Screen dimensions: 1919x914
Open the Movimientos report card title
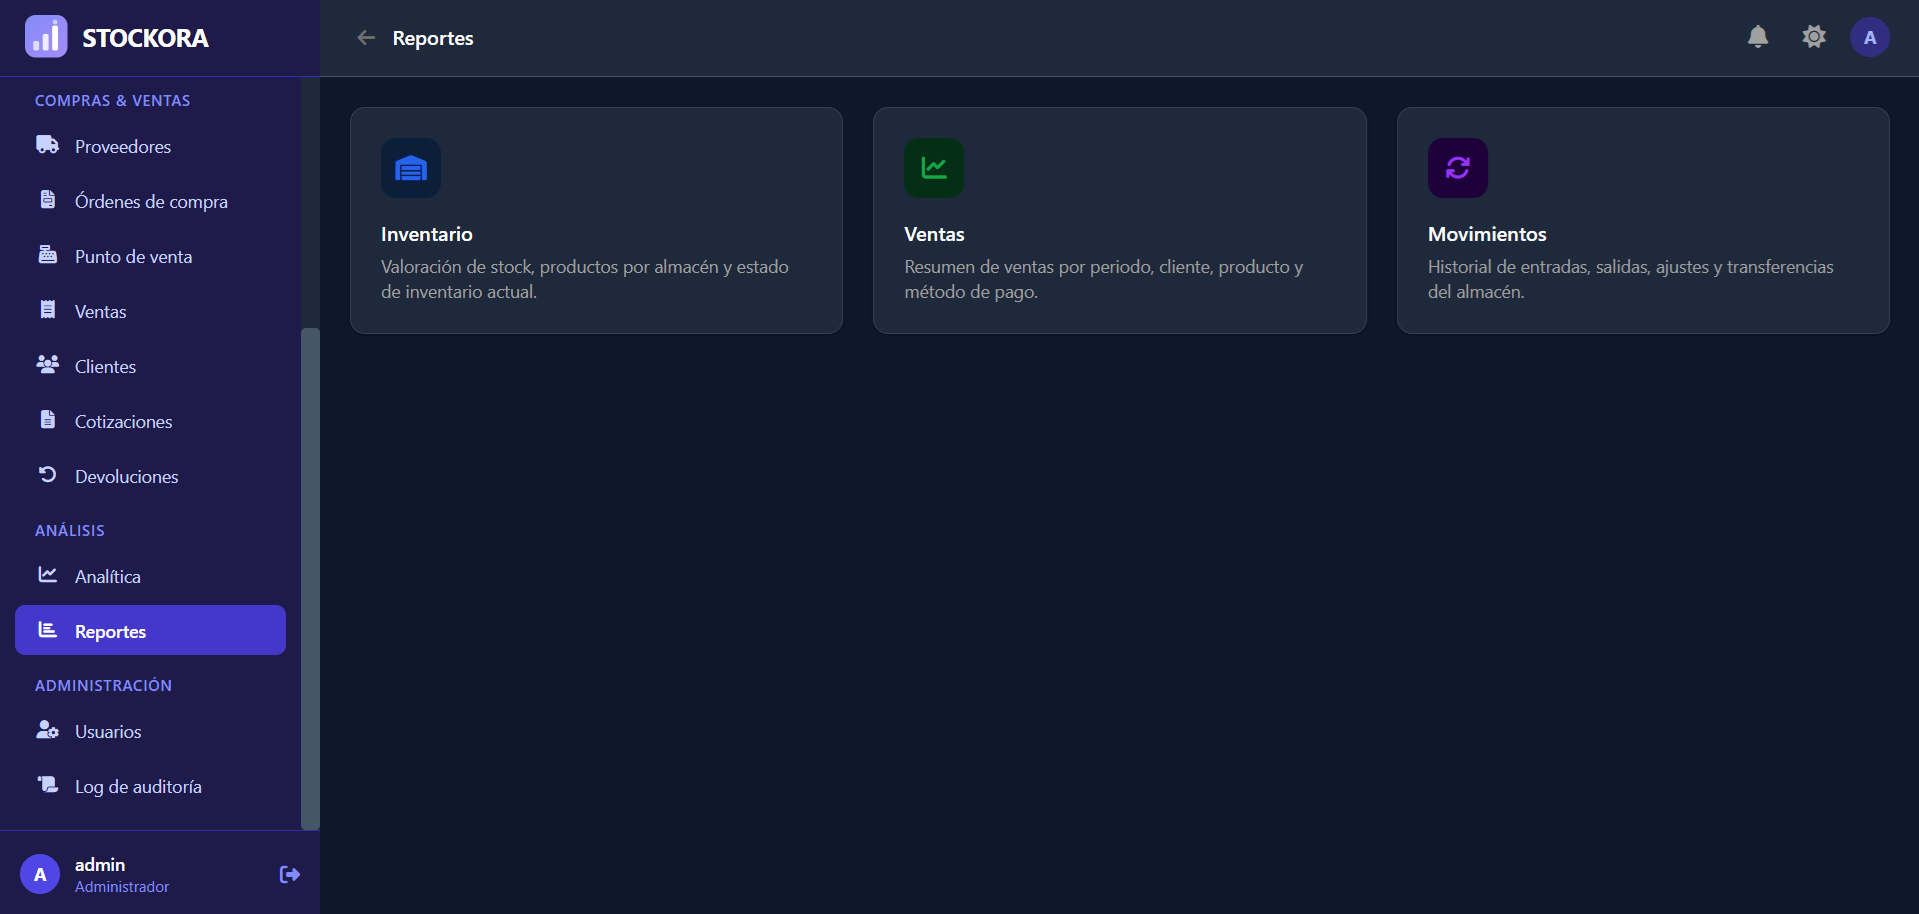(1487, 234)
